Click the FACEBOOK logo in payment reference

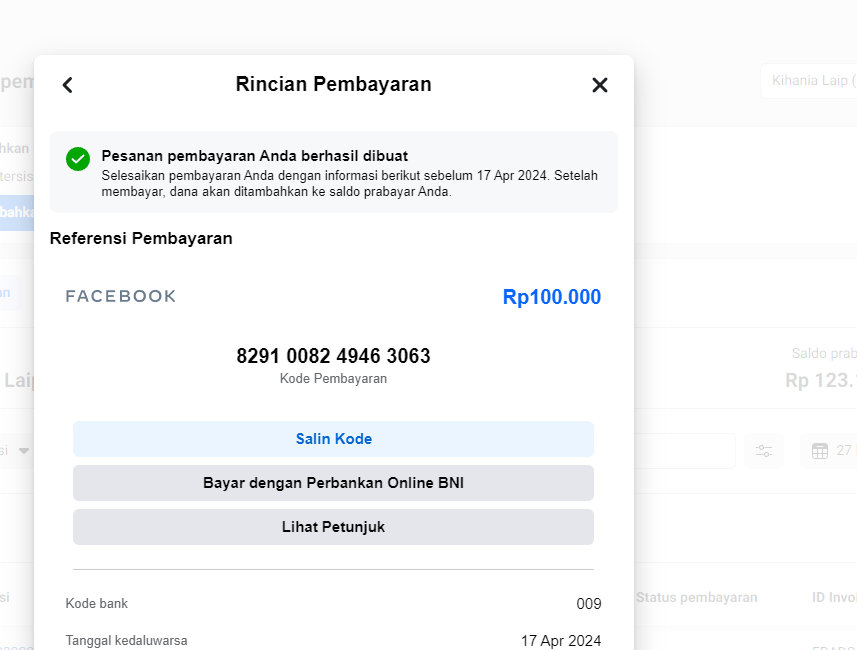tap(121, 296)
